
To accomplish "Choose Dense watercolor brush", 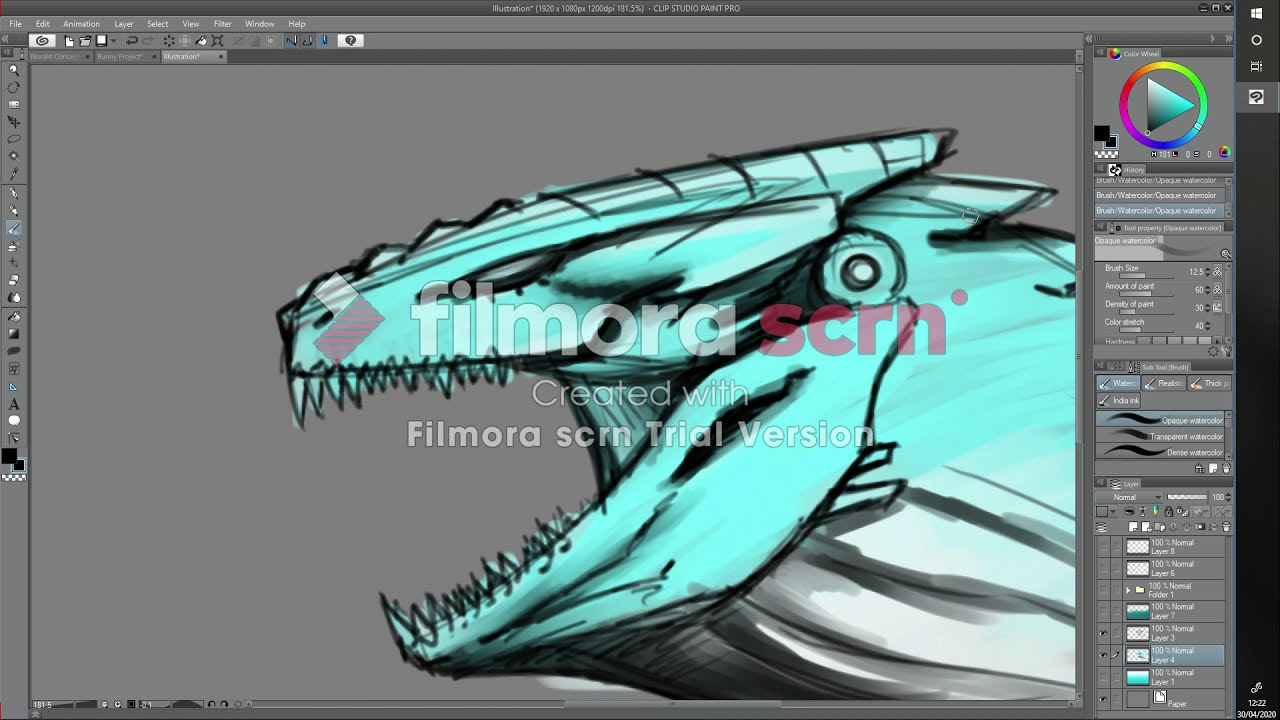I will coord(1160,452).
